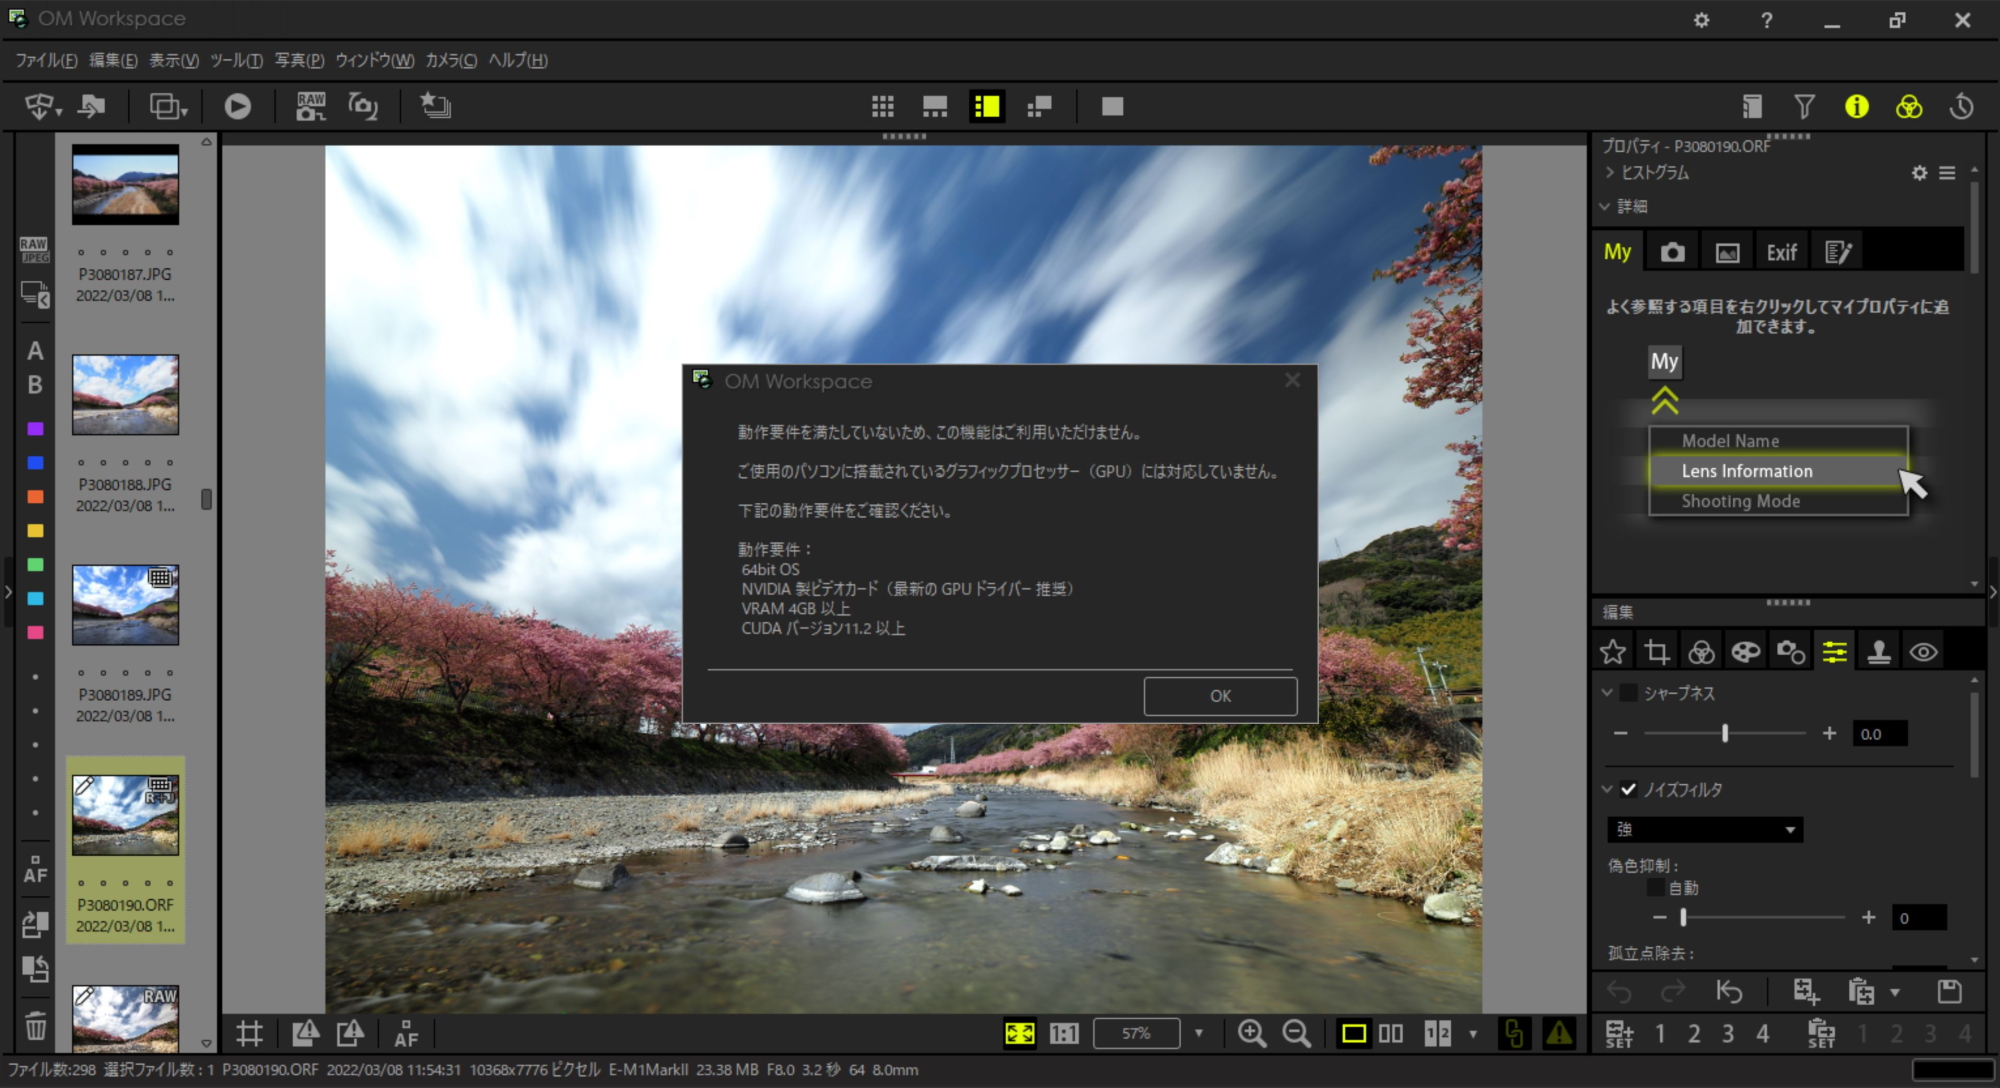Open the zoom percentage 57% dropdown
Screen dimensions: 2000x1088
(x=1198, y=1033)
